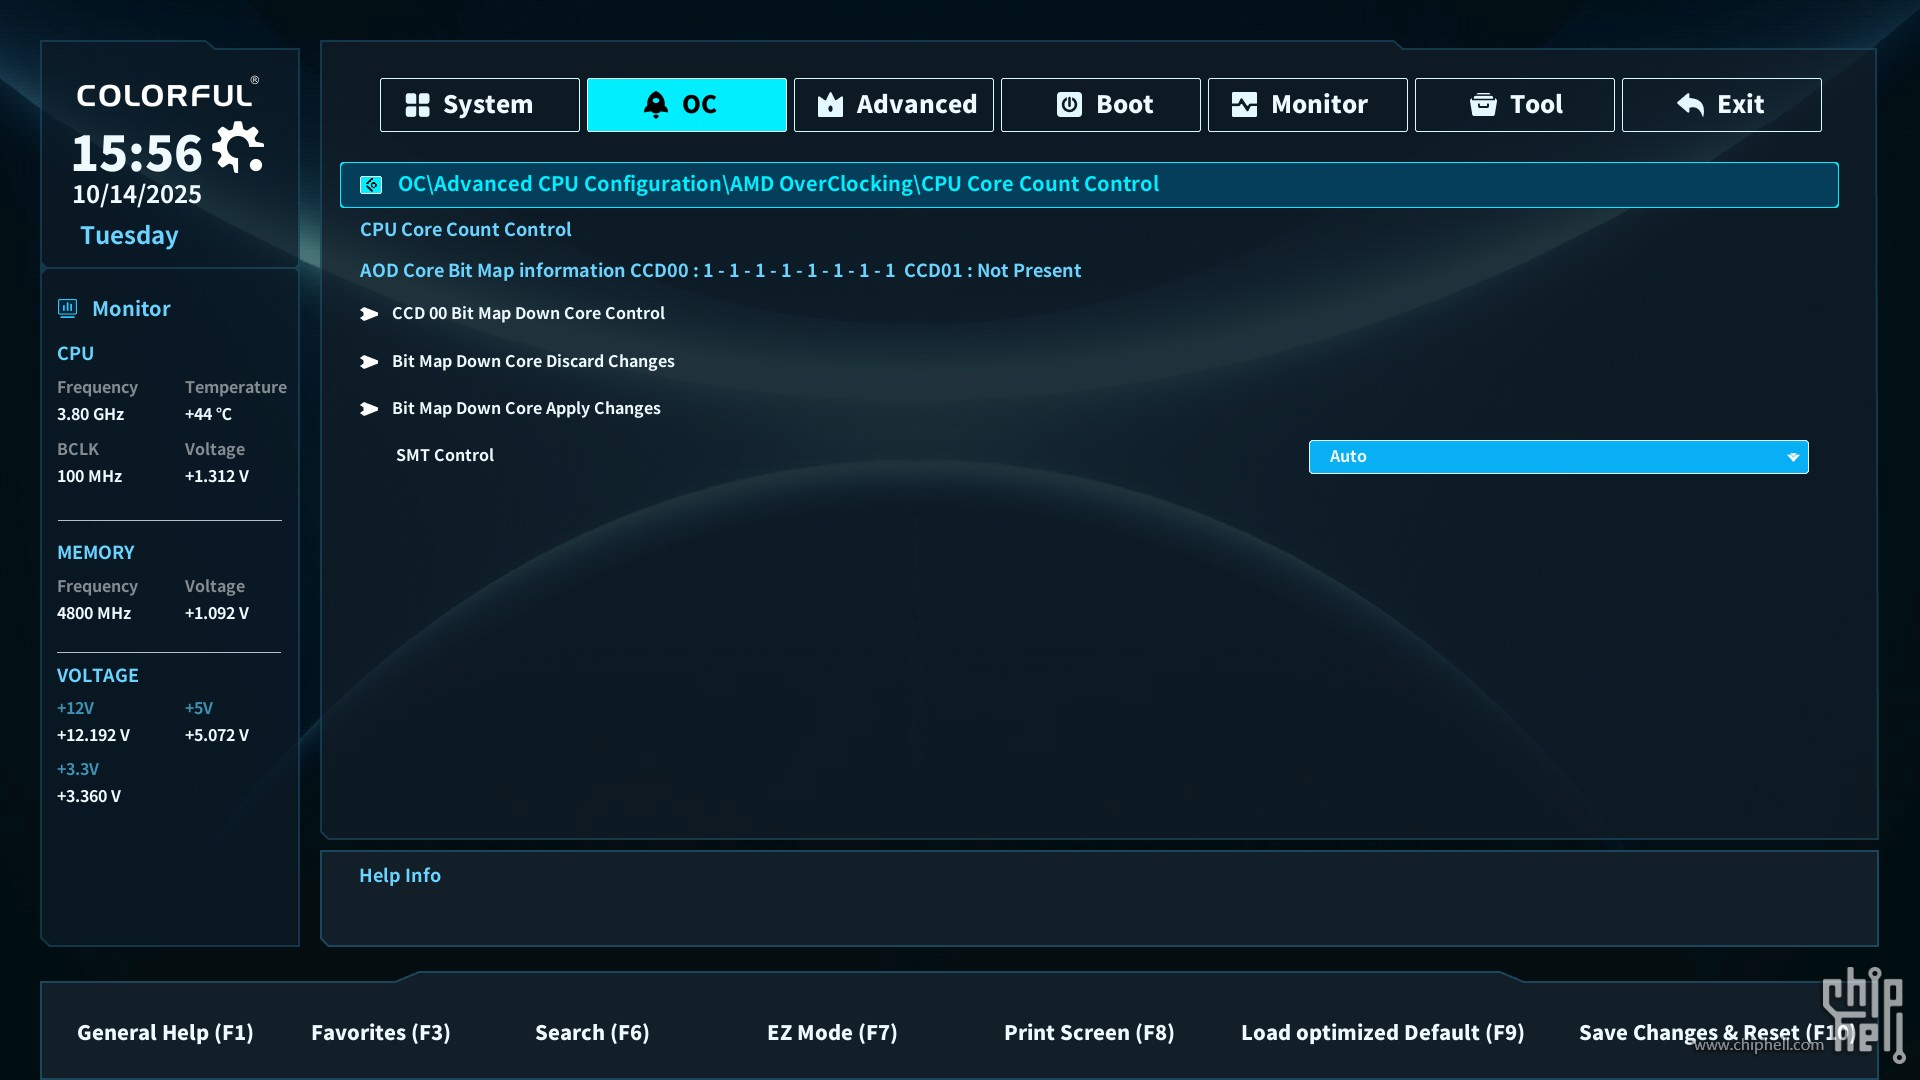
Task: Click the System tab grid icon
Action: 417,105
